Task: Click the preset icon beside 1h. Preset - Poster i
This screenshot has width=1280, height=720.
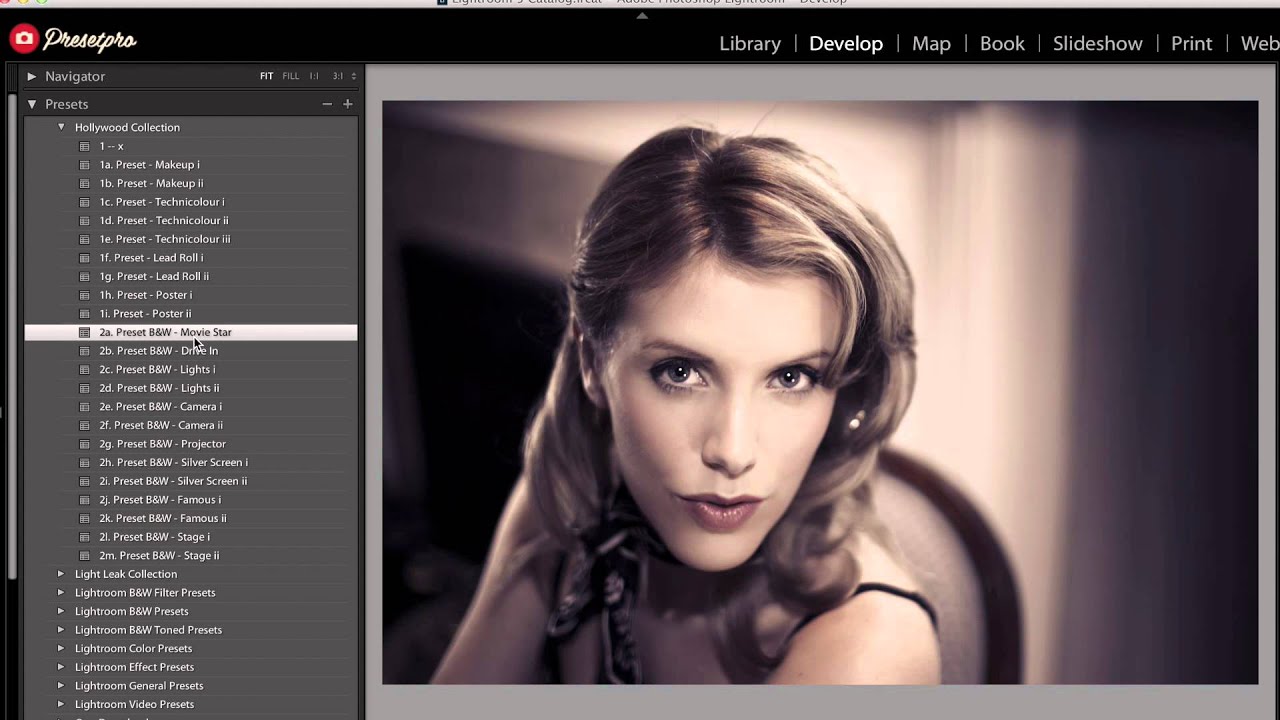Action: [x=85, y=295]
